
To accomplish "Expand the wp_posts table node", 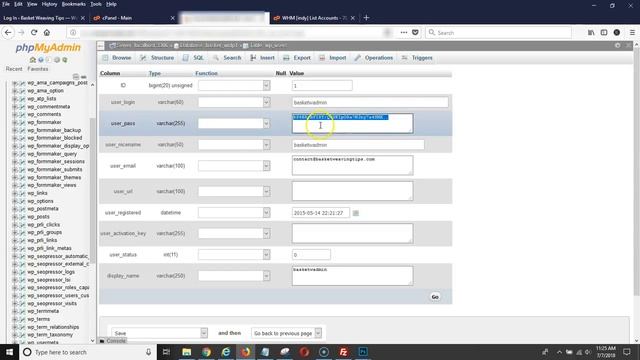I will 15,217.
